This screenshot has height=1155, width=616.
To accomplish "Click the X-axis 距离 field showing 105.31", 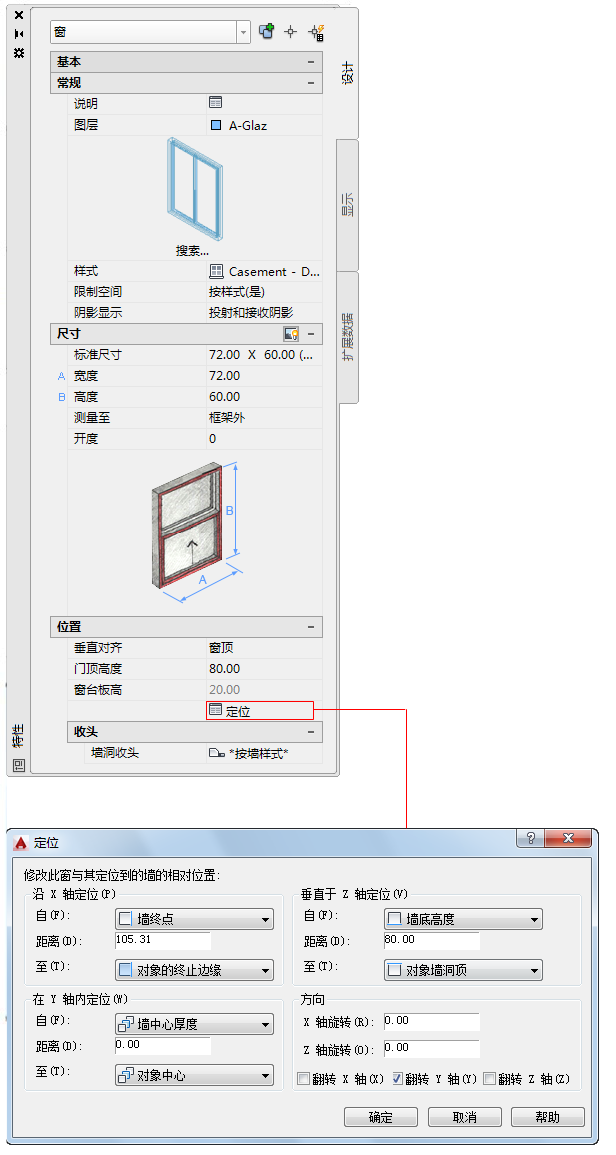I will pos(163,941).
